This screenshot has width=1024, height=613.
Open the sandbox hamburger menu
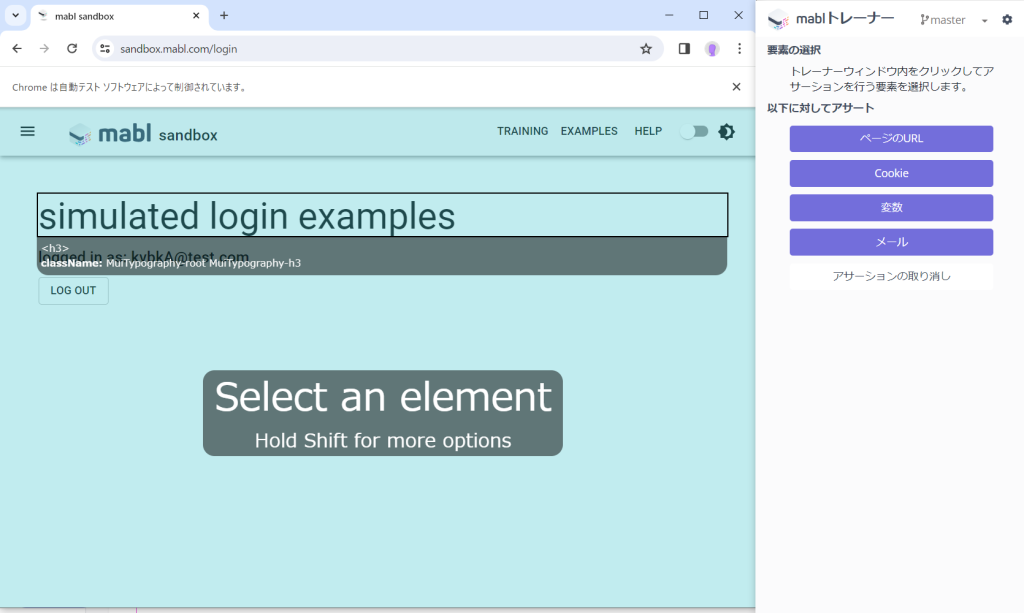pyautogui.click(x=27, y=132)
